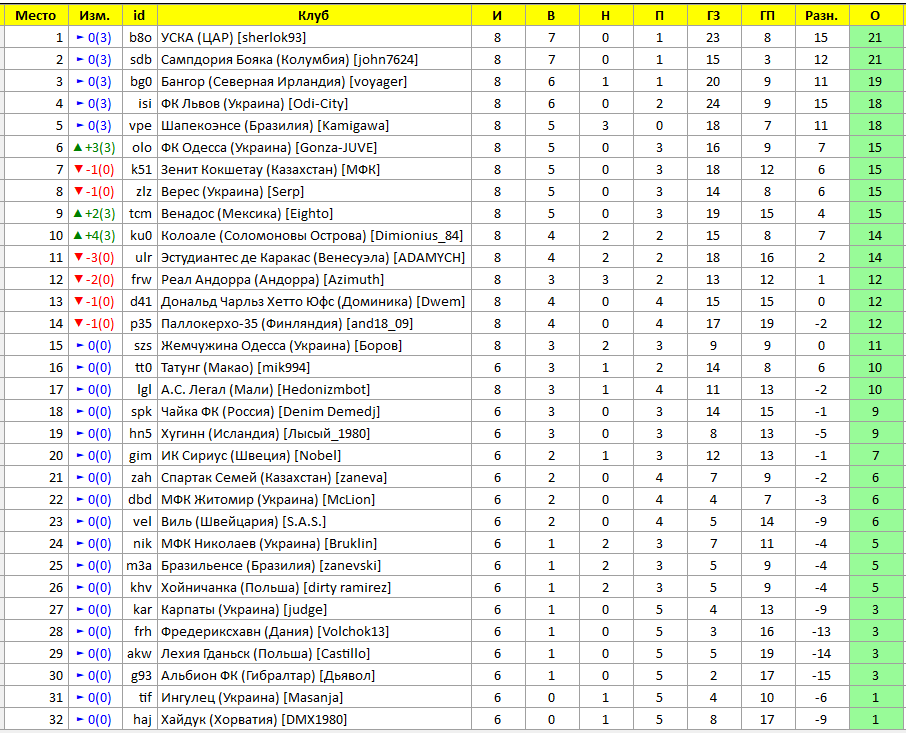
Task: Click the red down arrow for Верес
Action: (x=79, y=191)
